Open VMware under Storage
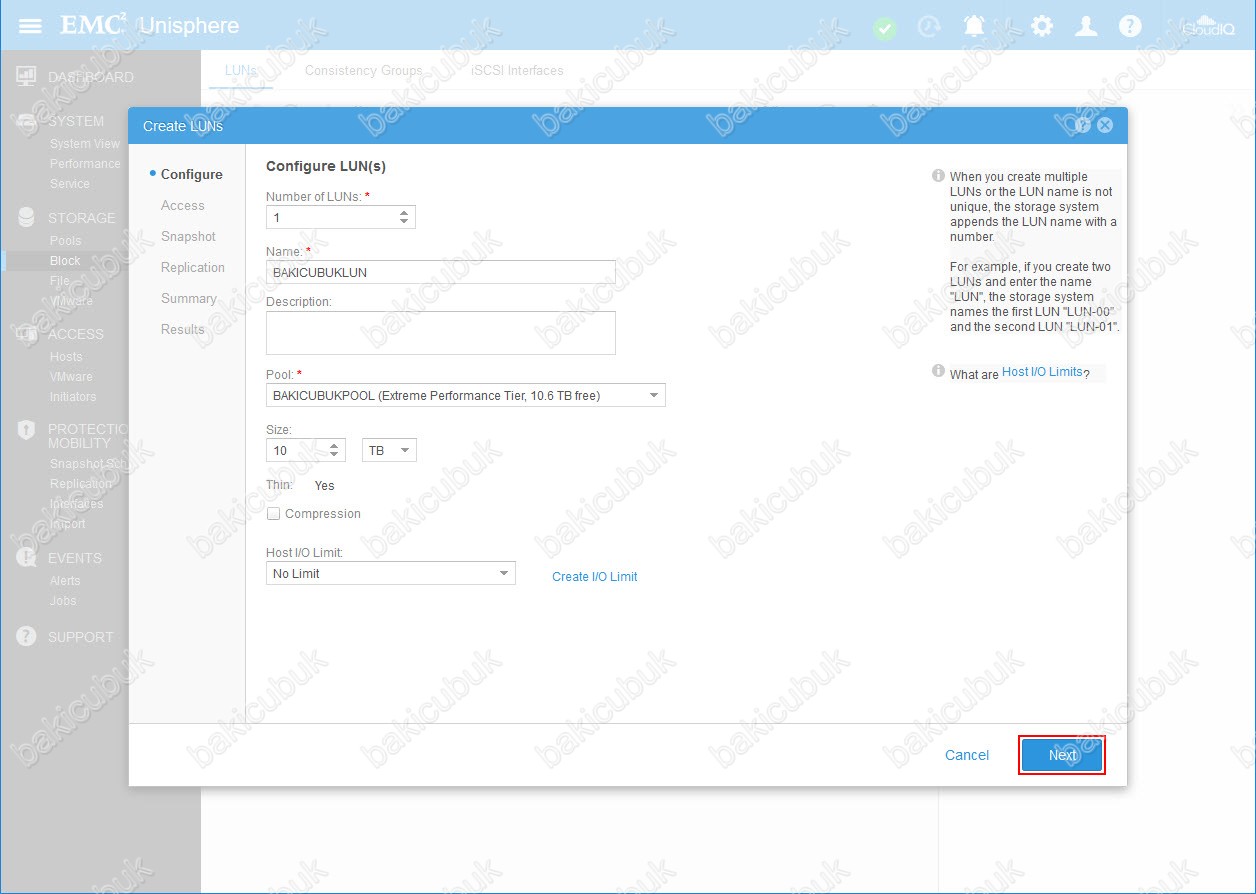Image resolution: width=1256 pixels, height=894 pixels. [71, 301]
